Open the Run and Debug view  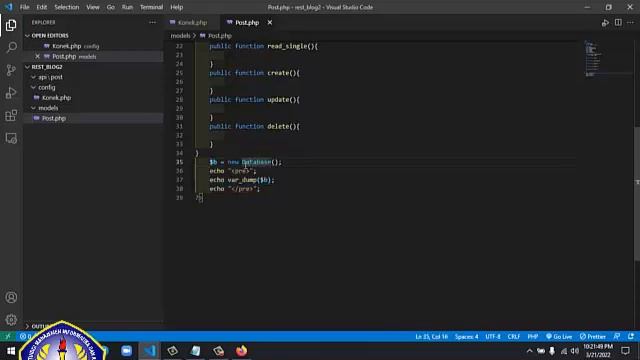click(11, 93)
